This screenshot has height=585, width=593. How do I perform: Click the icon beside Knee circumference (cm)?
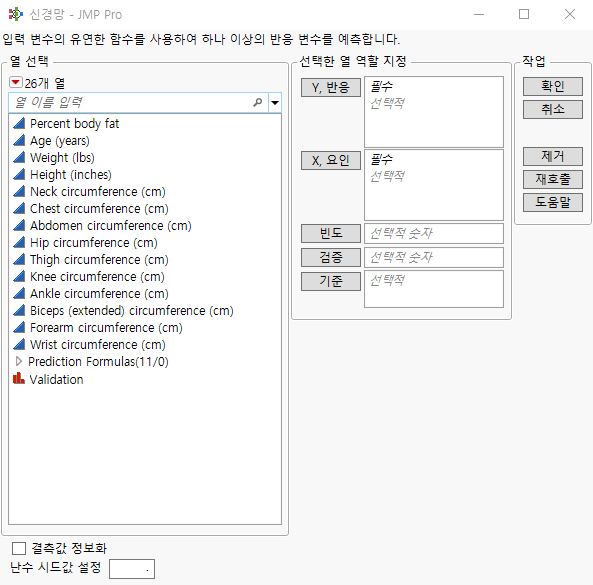pos(19,276)
